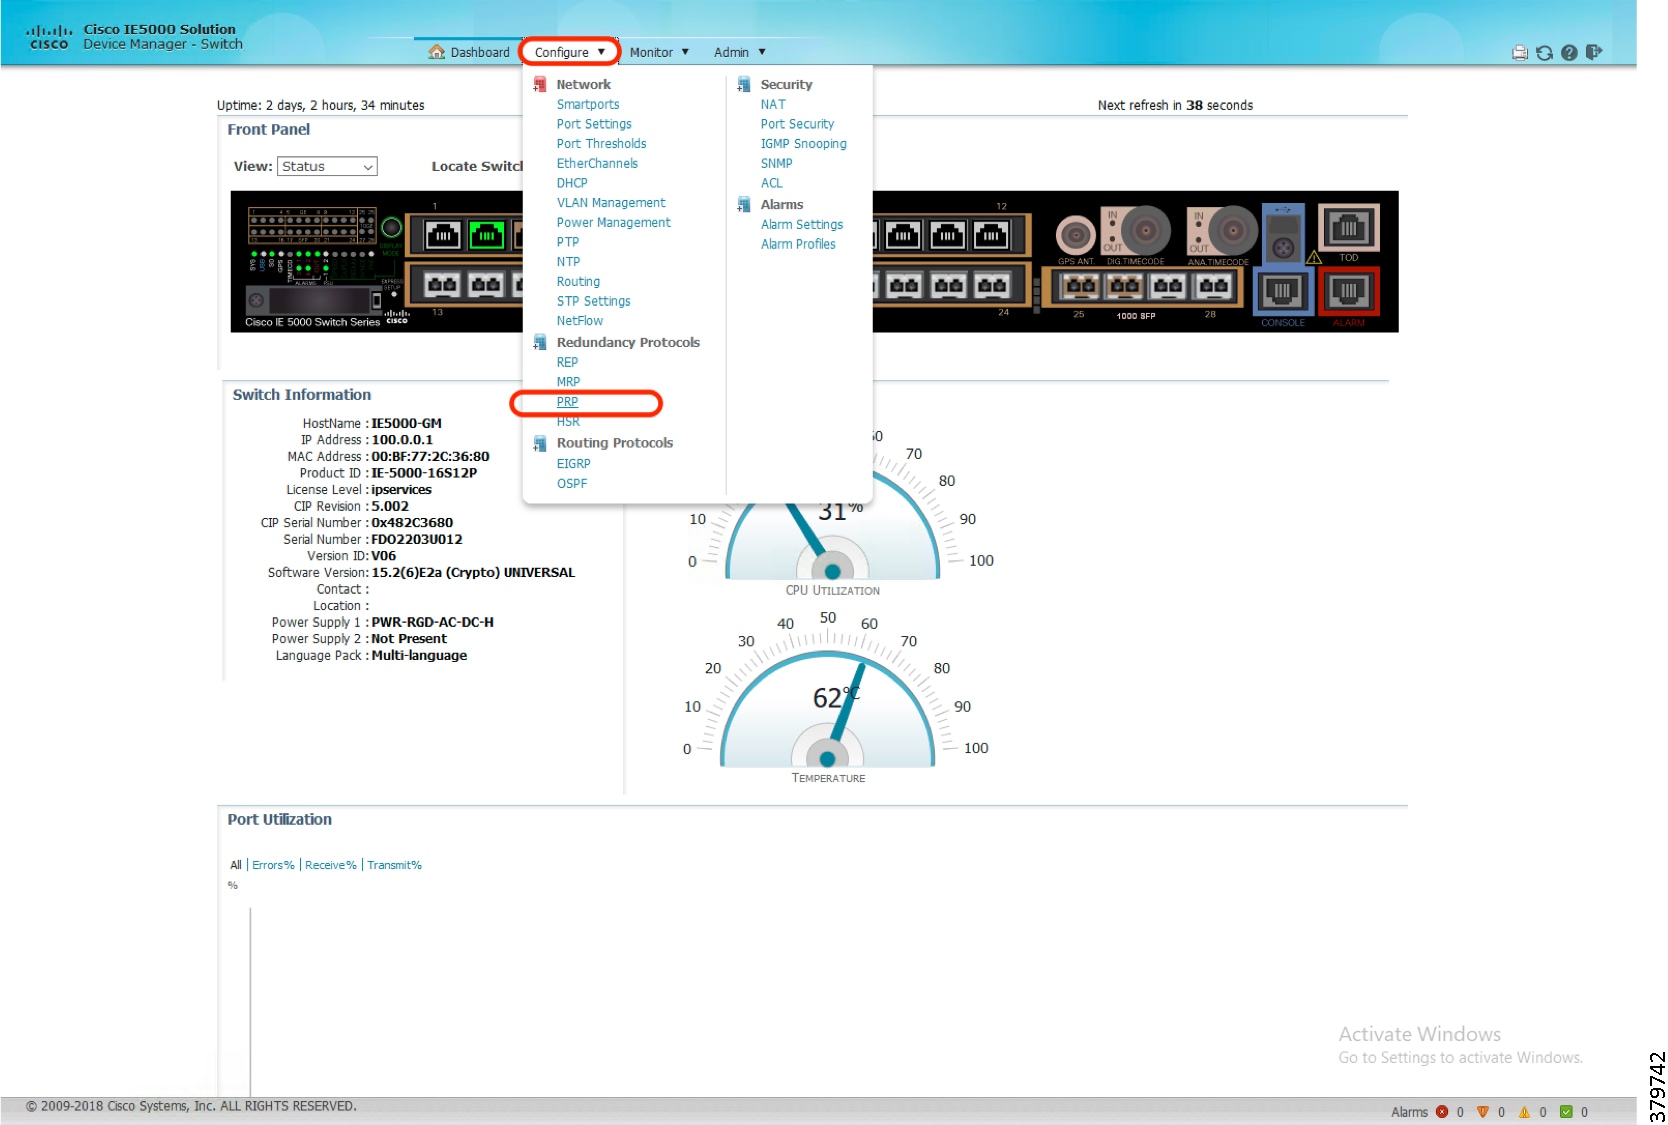
Task: Click the TOD port on front panel
Action: [x=1349, y=228]
